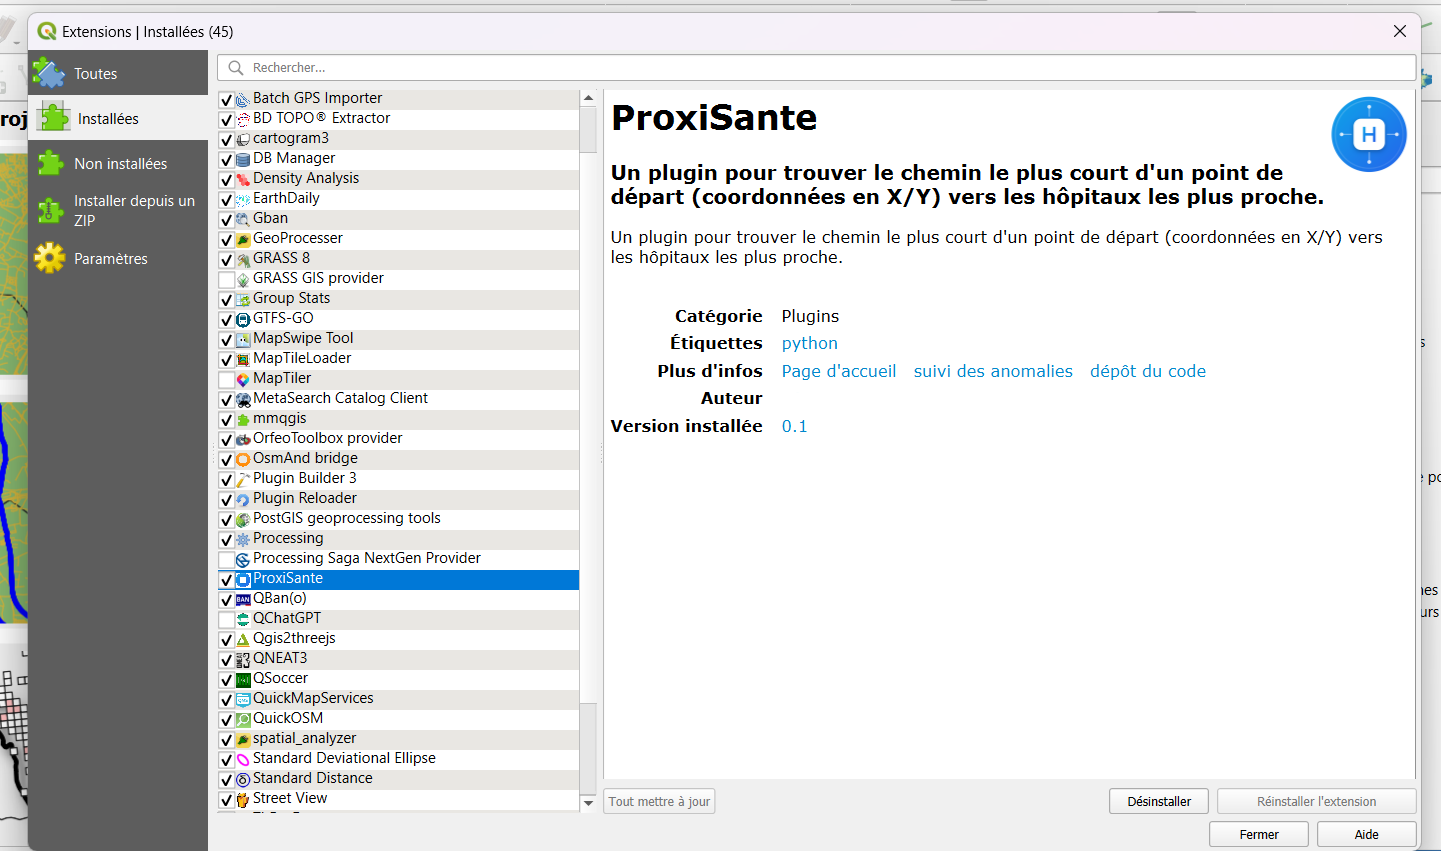
Task: Open the Toutes plugins tab
Action: click(118, 73)
